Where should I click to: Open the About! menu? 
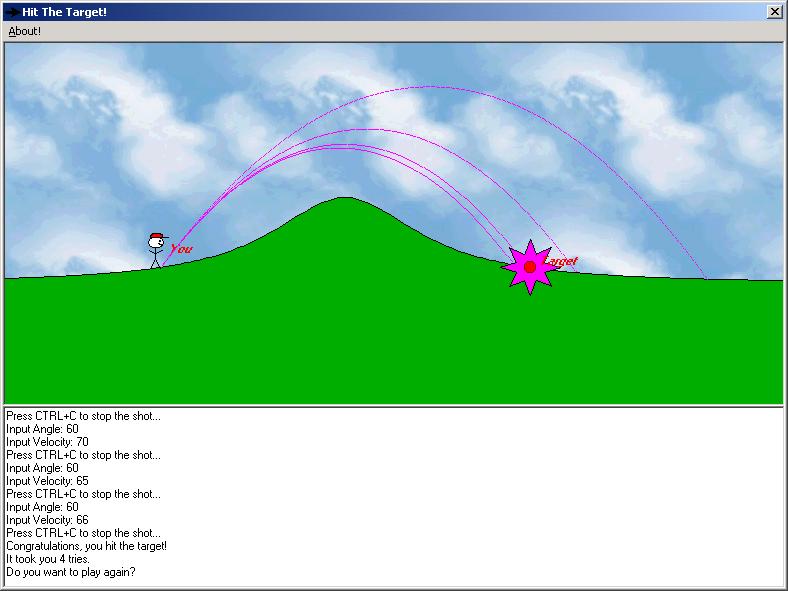(25, 31)
